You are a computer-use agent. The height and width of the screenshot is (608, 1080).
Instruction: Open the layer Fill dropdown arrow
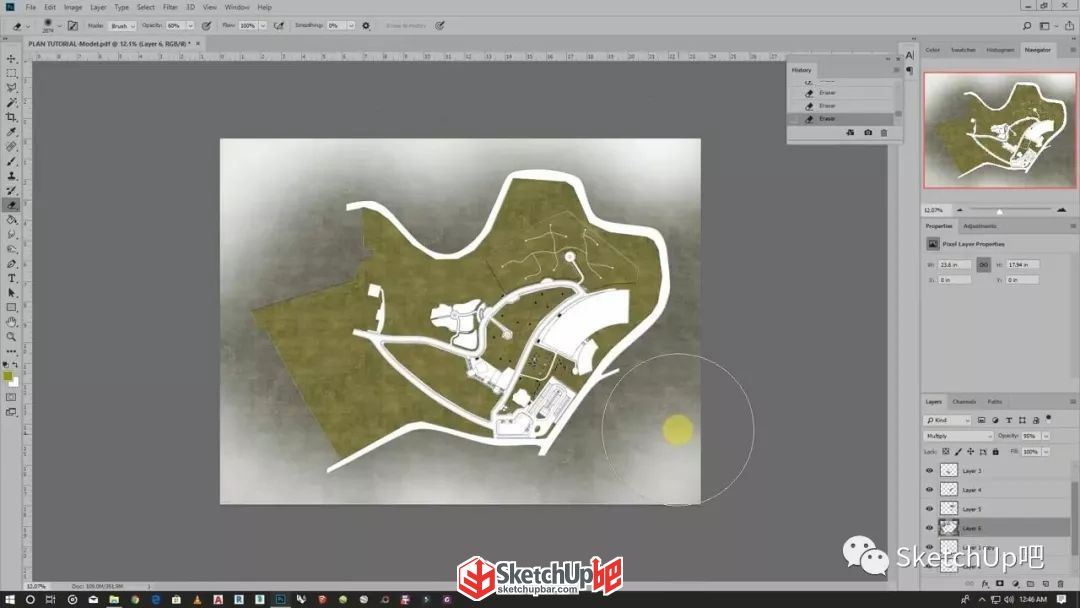[1046, 452]
